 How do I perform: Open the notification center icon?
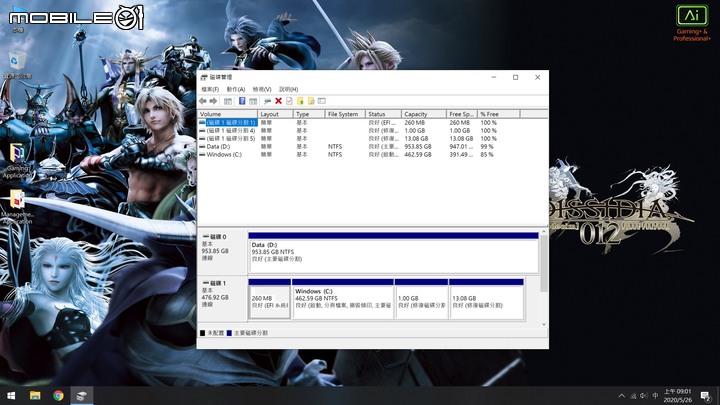click(x=706, y=395)
